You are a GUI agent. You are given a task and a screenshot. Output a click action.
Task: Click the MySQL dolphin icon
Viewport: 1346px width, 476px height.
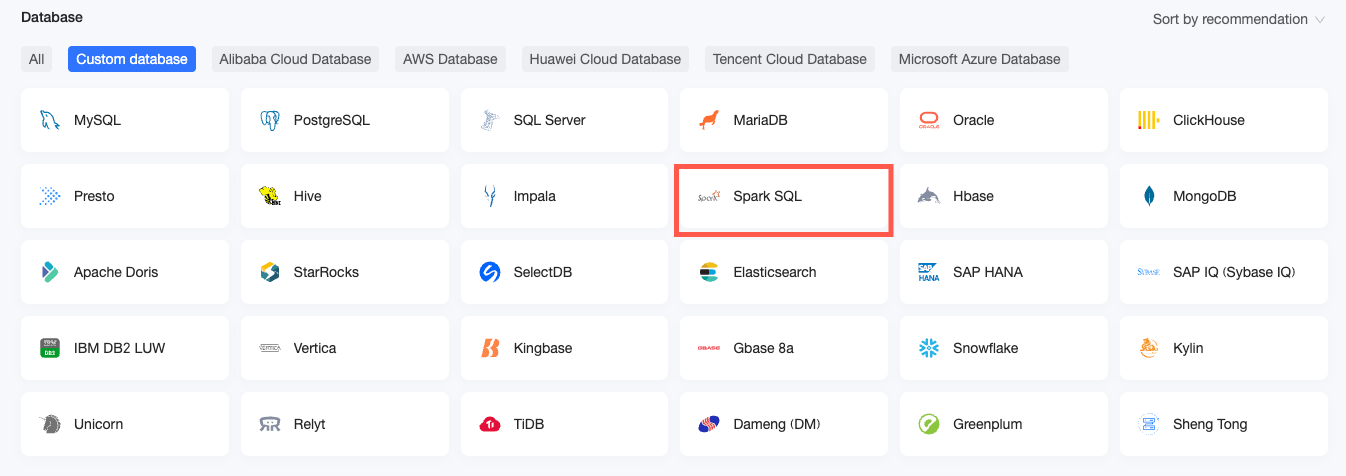[49, 120]
